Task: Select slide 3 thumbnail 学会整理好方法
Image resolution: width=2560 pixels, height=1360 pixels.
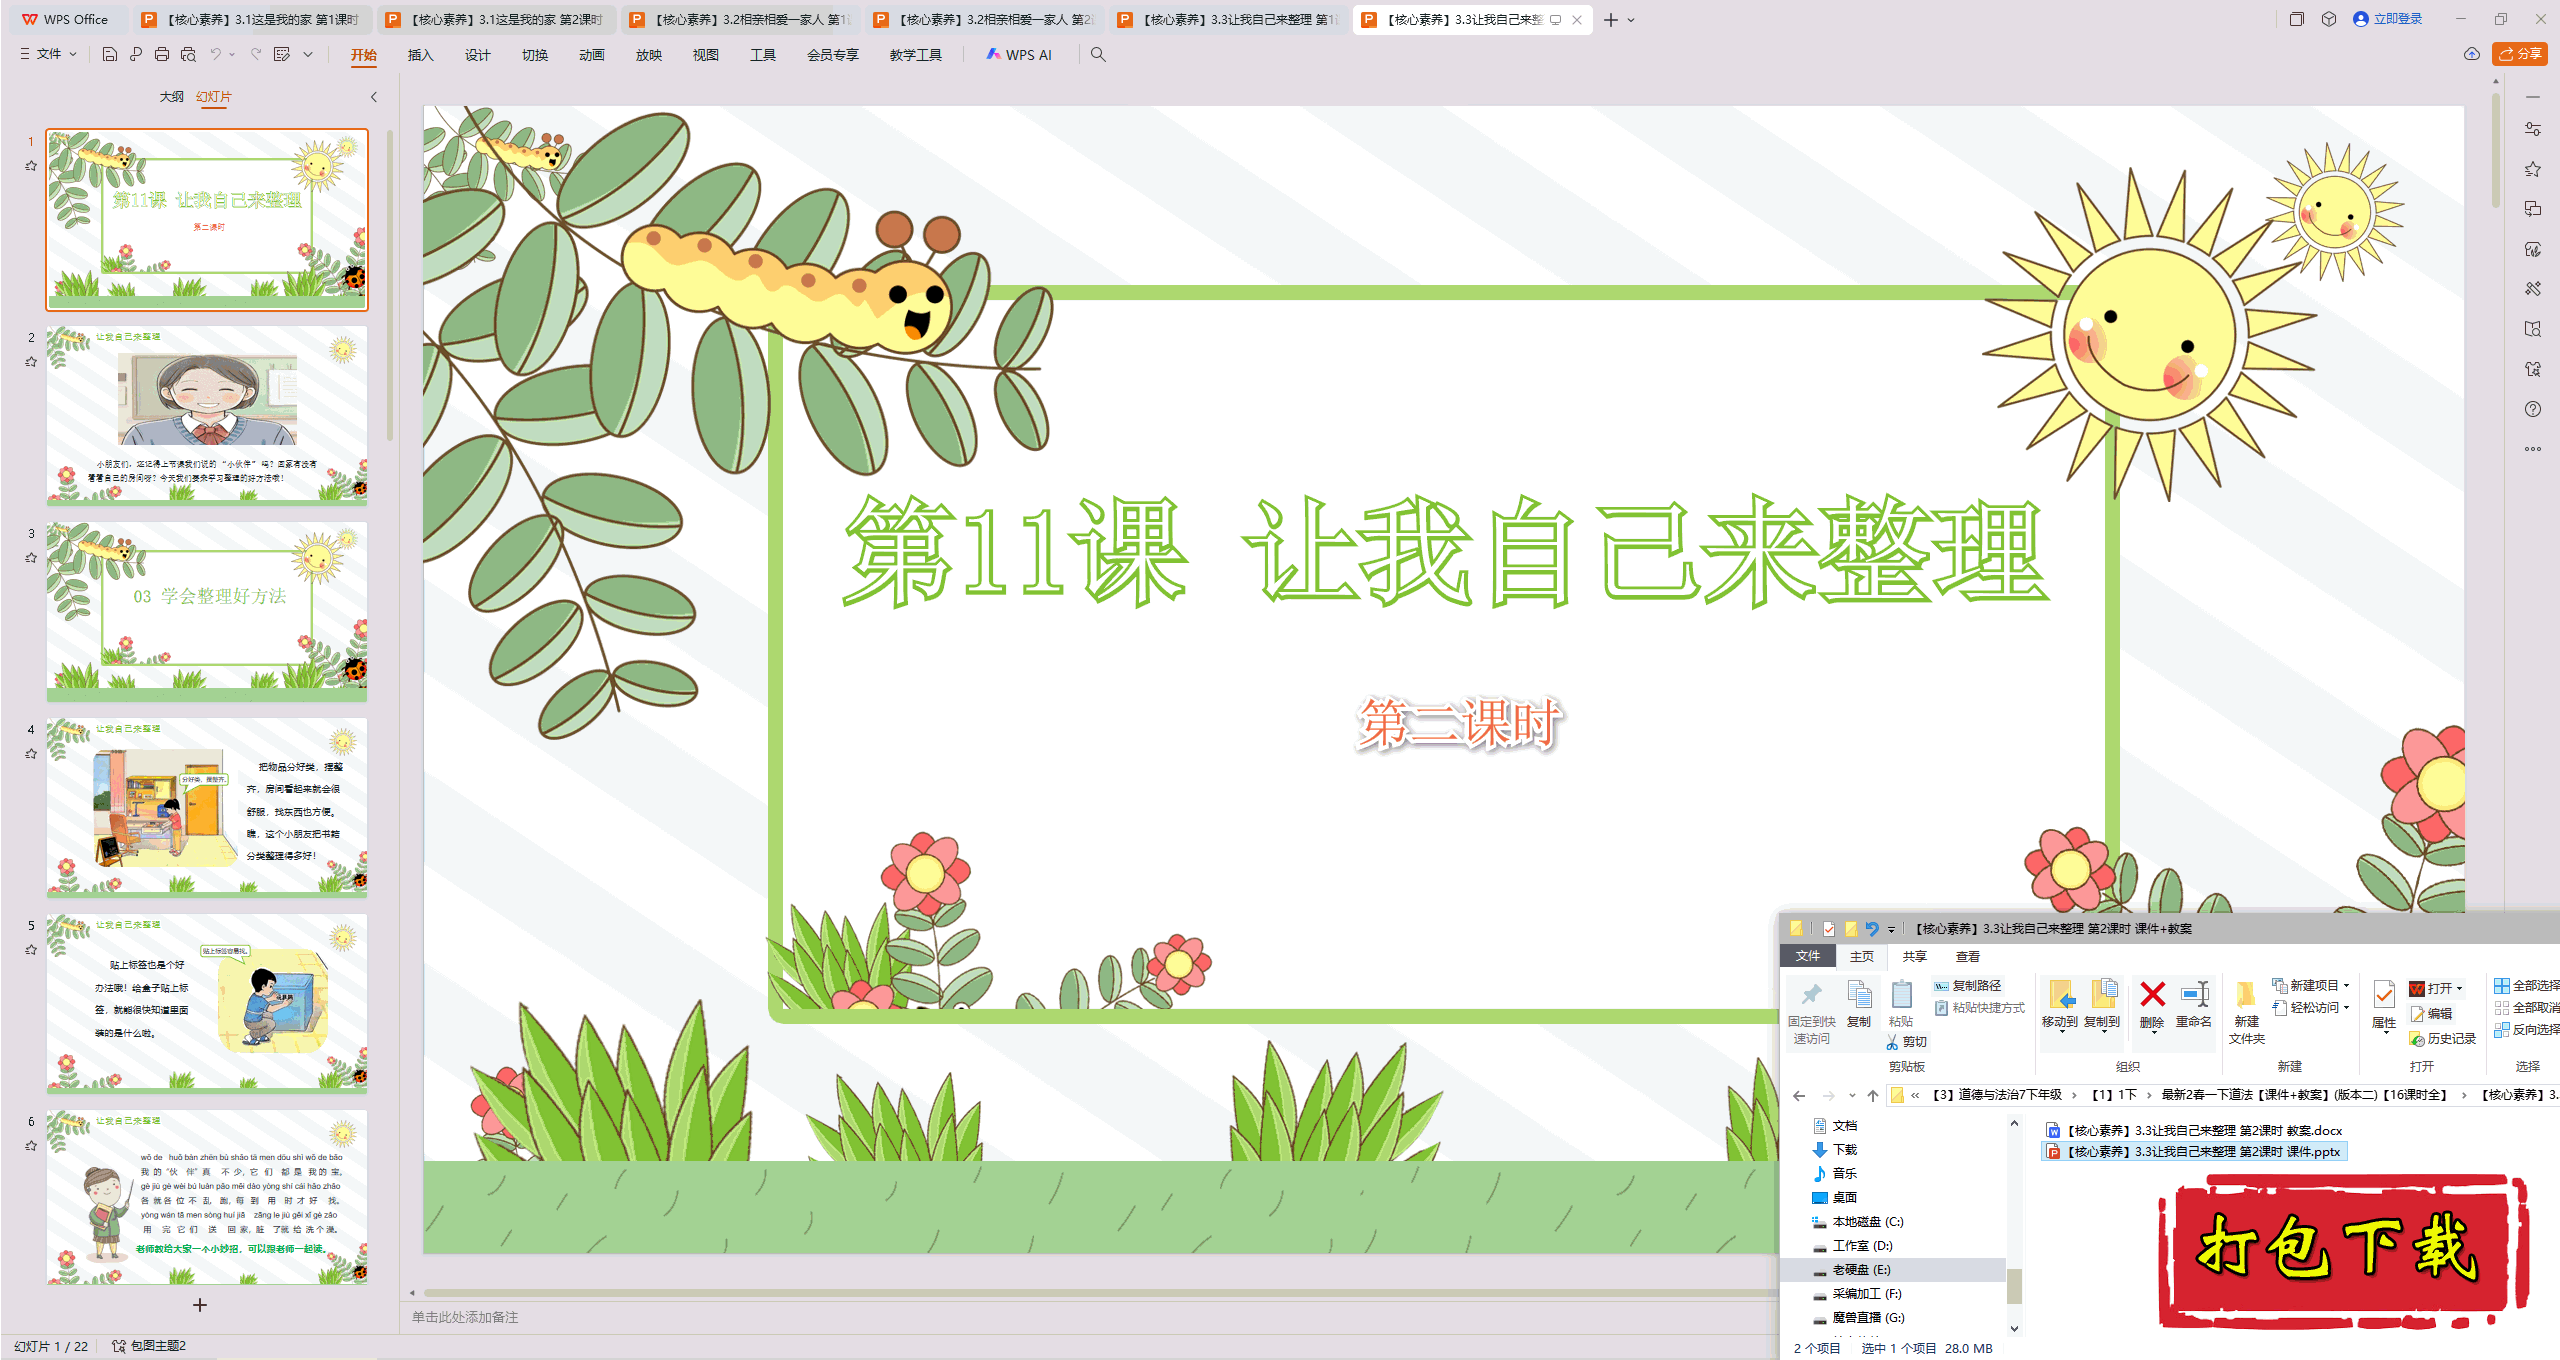Action: point(207,611)
